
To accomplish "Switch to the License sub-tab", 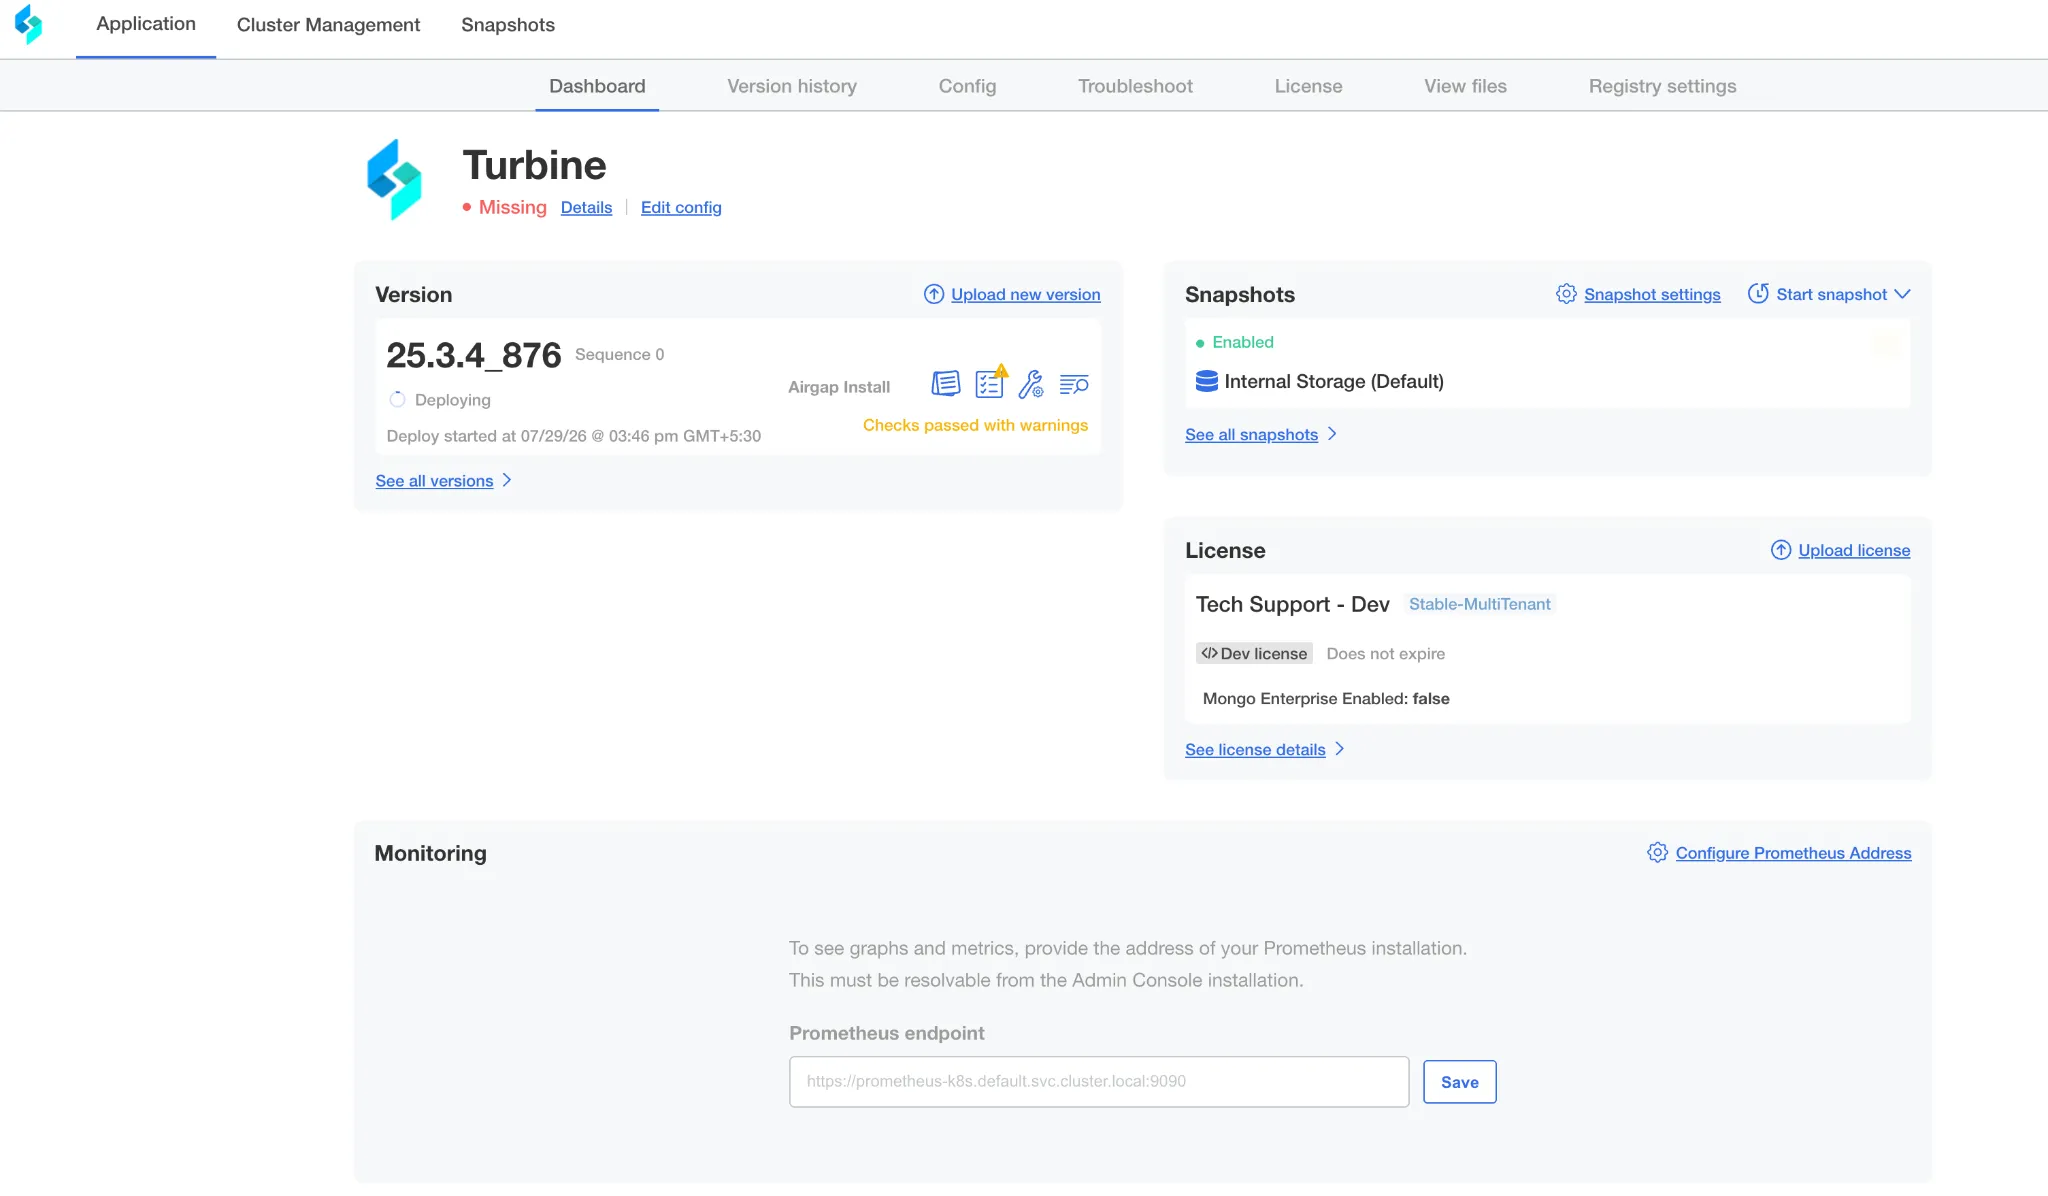I will [x=1308, y=86].
